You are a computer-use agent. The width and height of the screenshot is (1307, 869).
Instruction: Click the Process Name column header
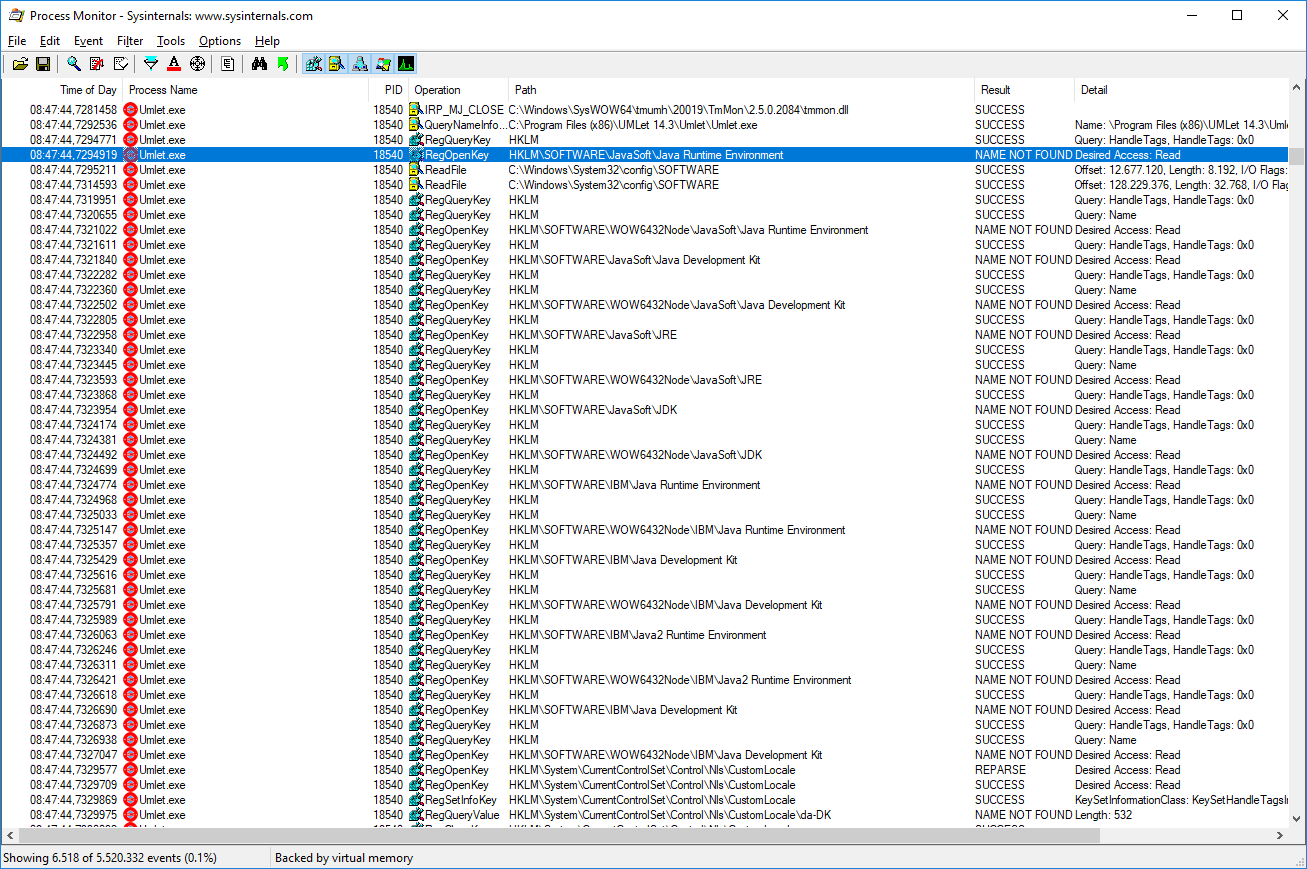click(x=246, y=90)
